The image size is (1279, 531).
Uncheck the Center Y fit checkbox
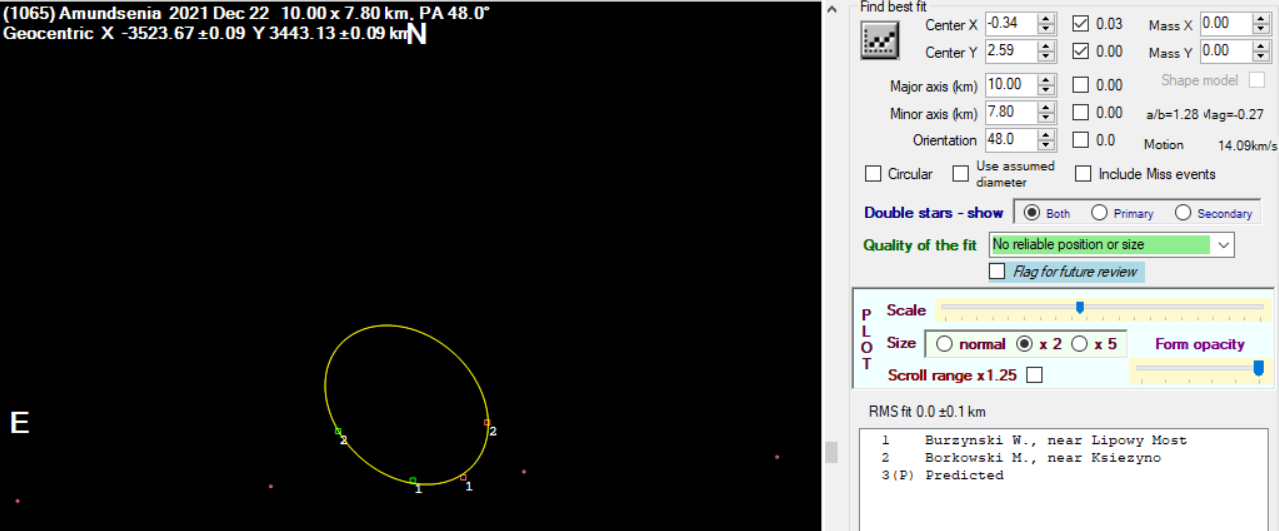[x=1080, y=51]
